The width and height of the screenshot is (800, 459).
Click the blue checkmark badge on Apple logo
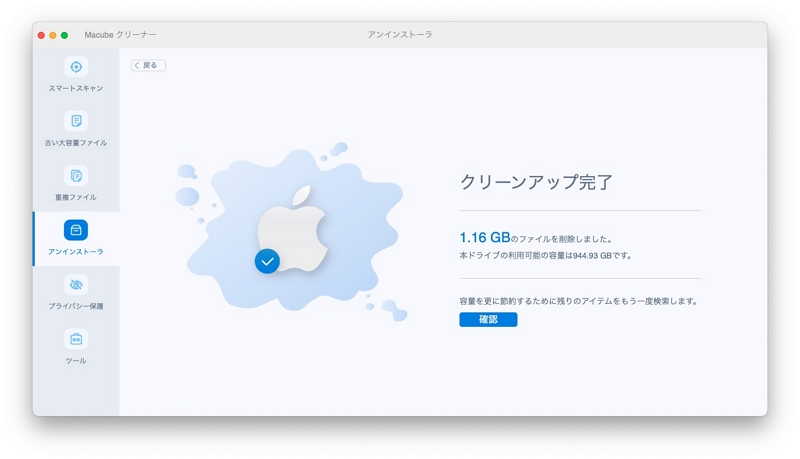click(267, 261)
